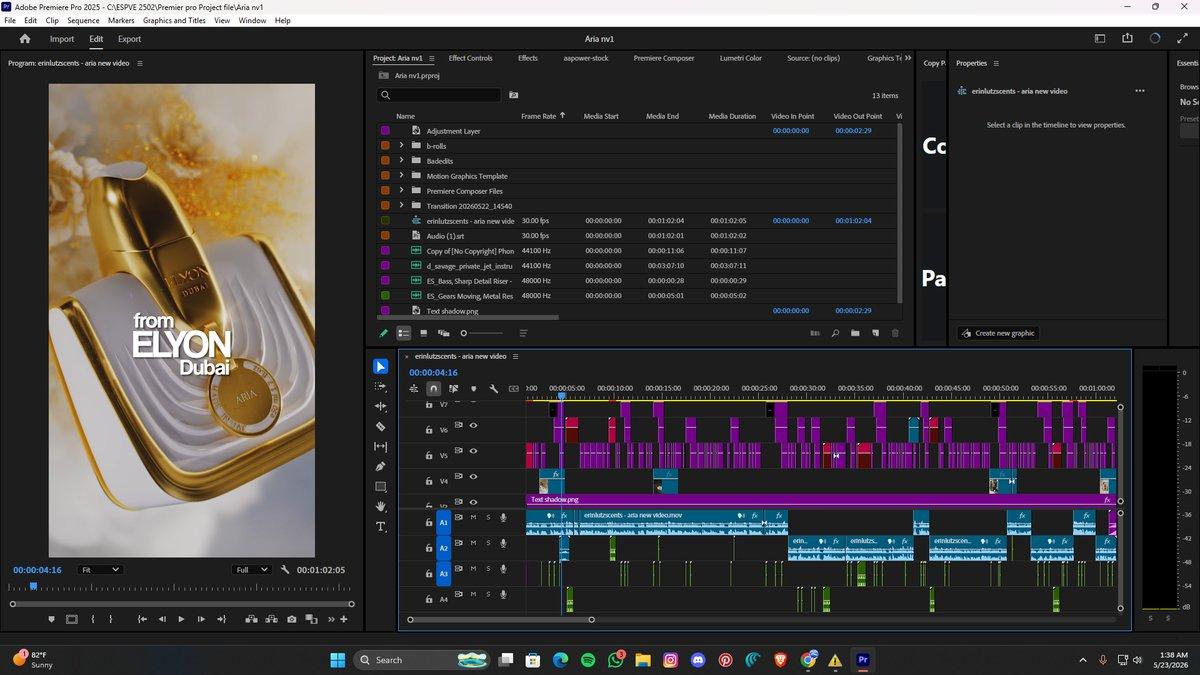Go to Export workspace
The width and height of the screenshot is (1200, 675).
tap(129, 39)
